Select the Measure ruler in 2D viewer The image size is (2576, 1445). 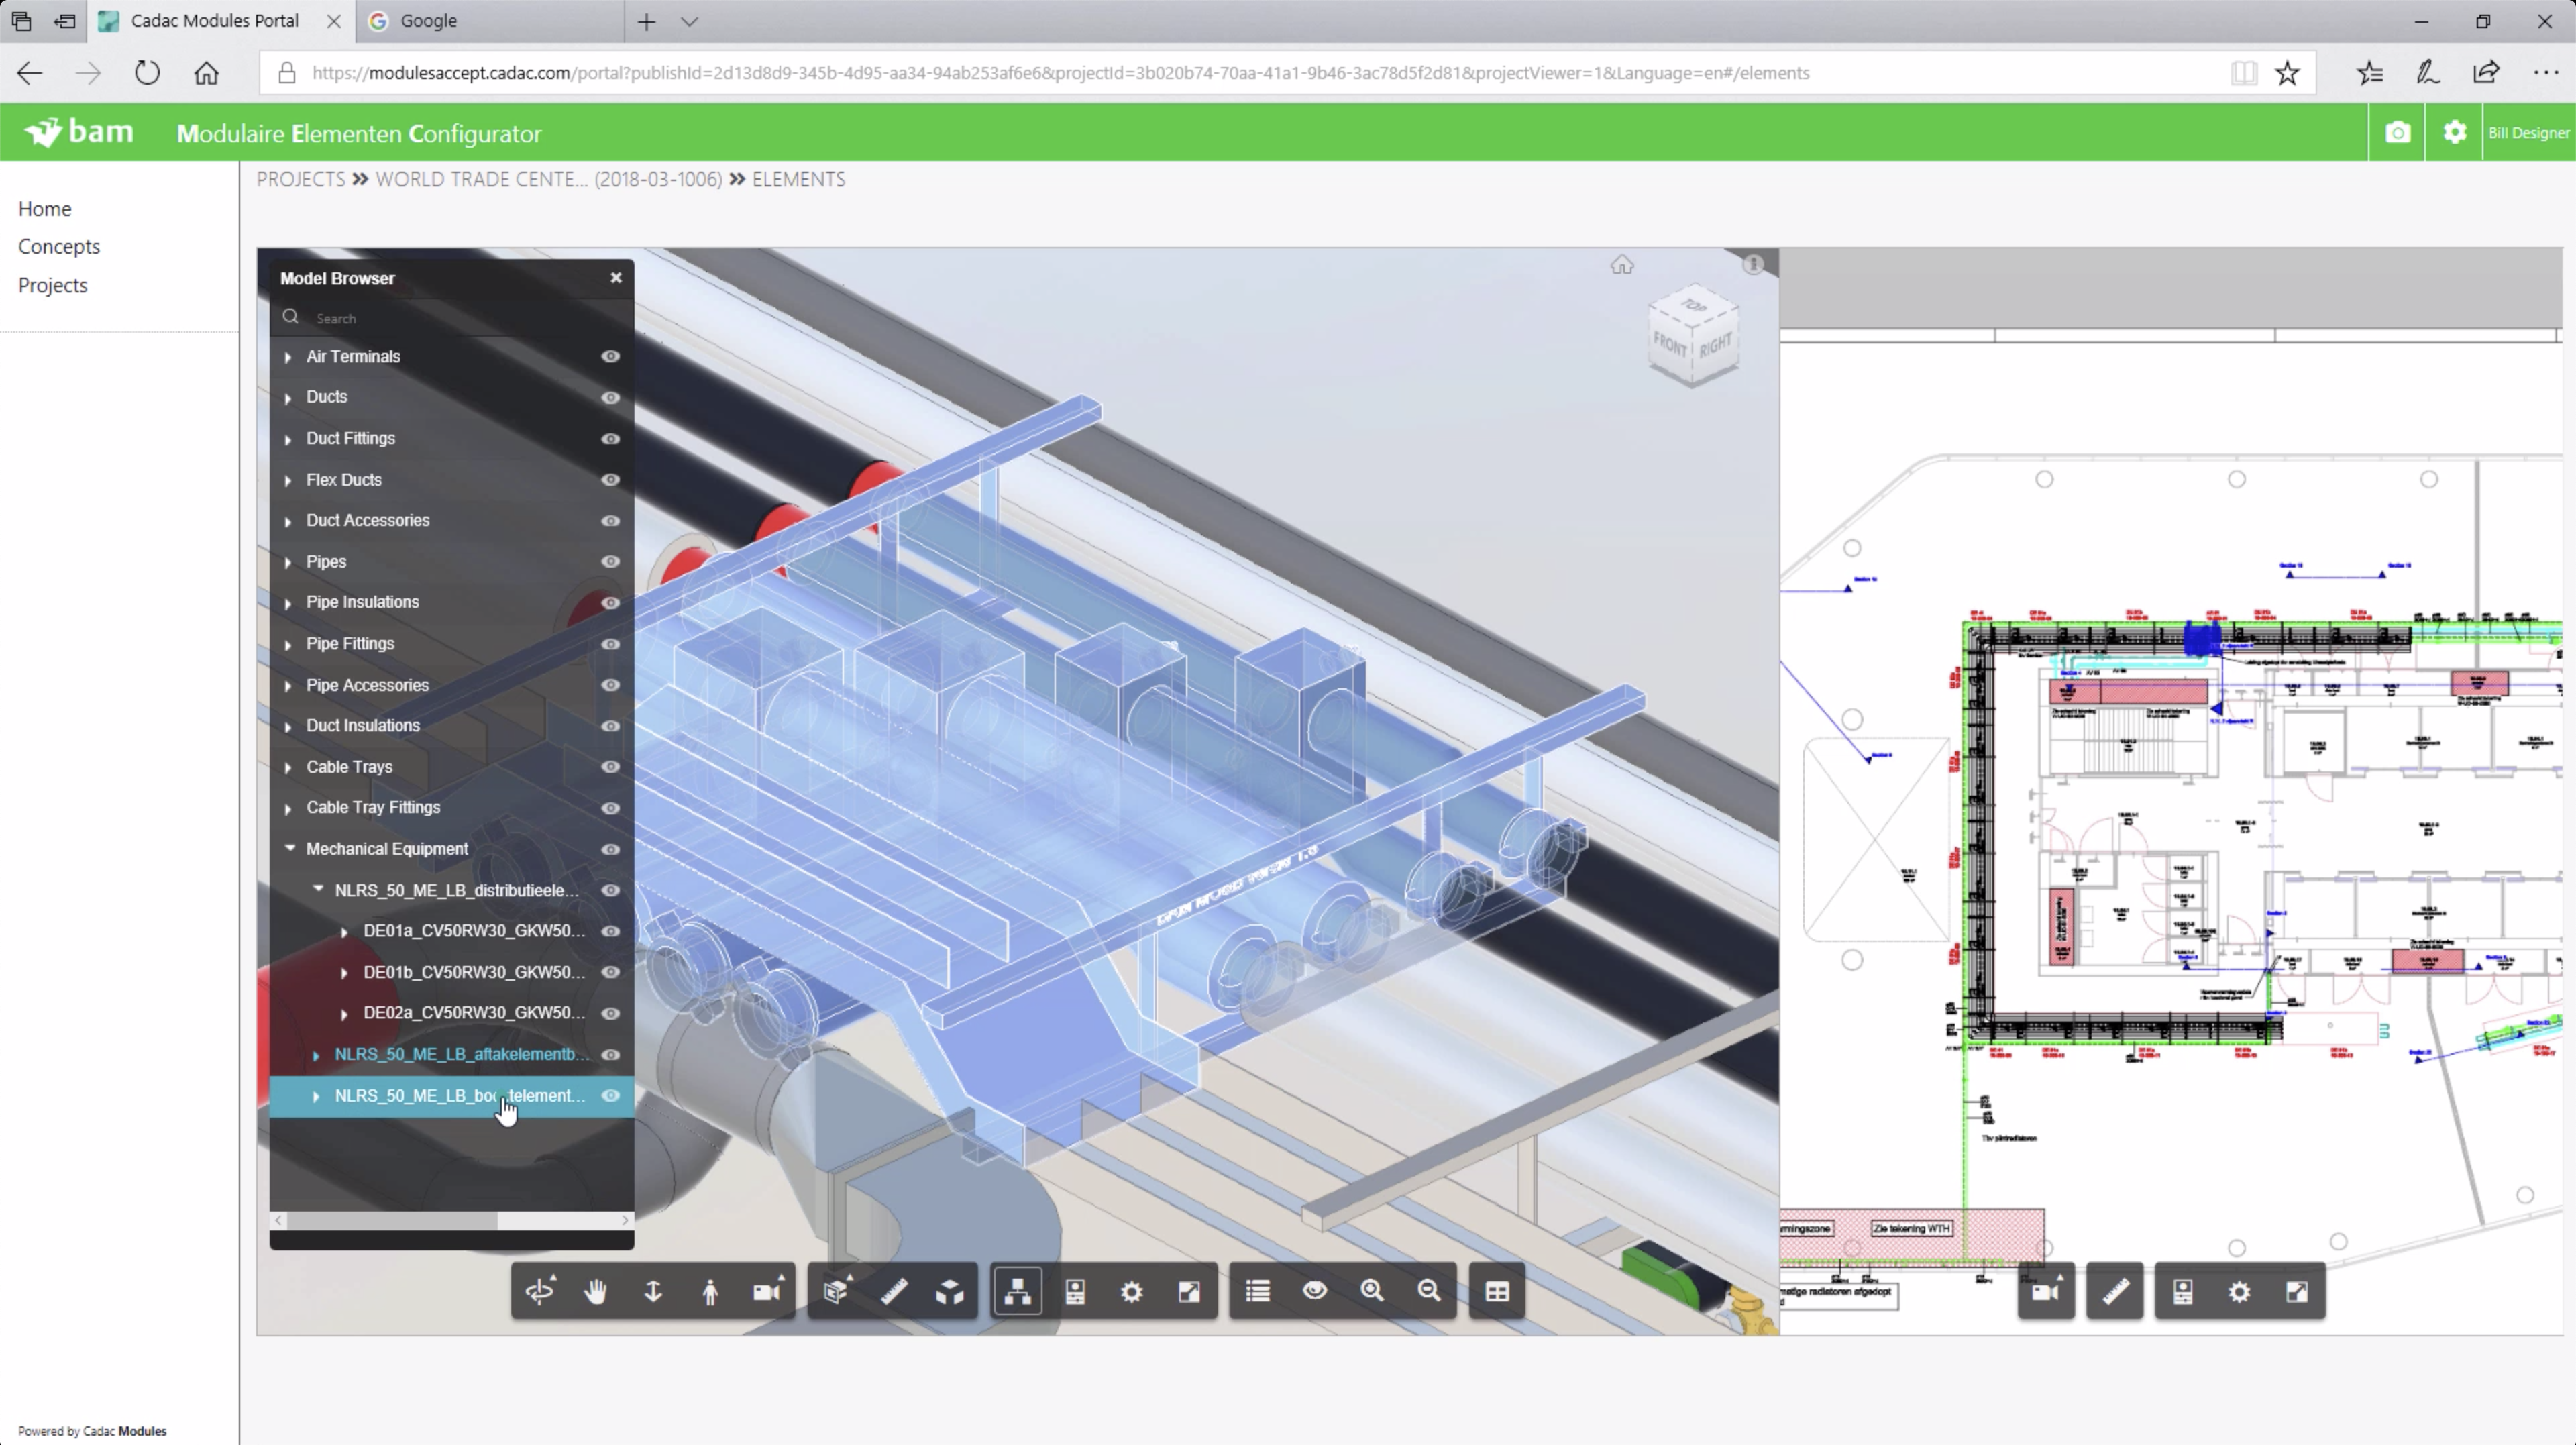[2115, 1291]
